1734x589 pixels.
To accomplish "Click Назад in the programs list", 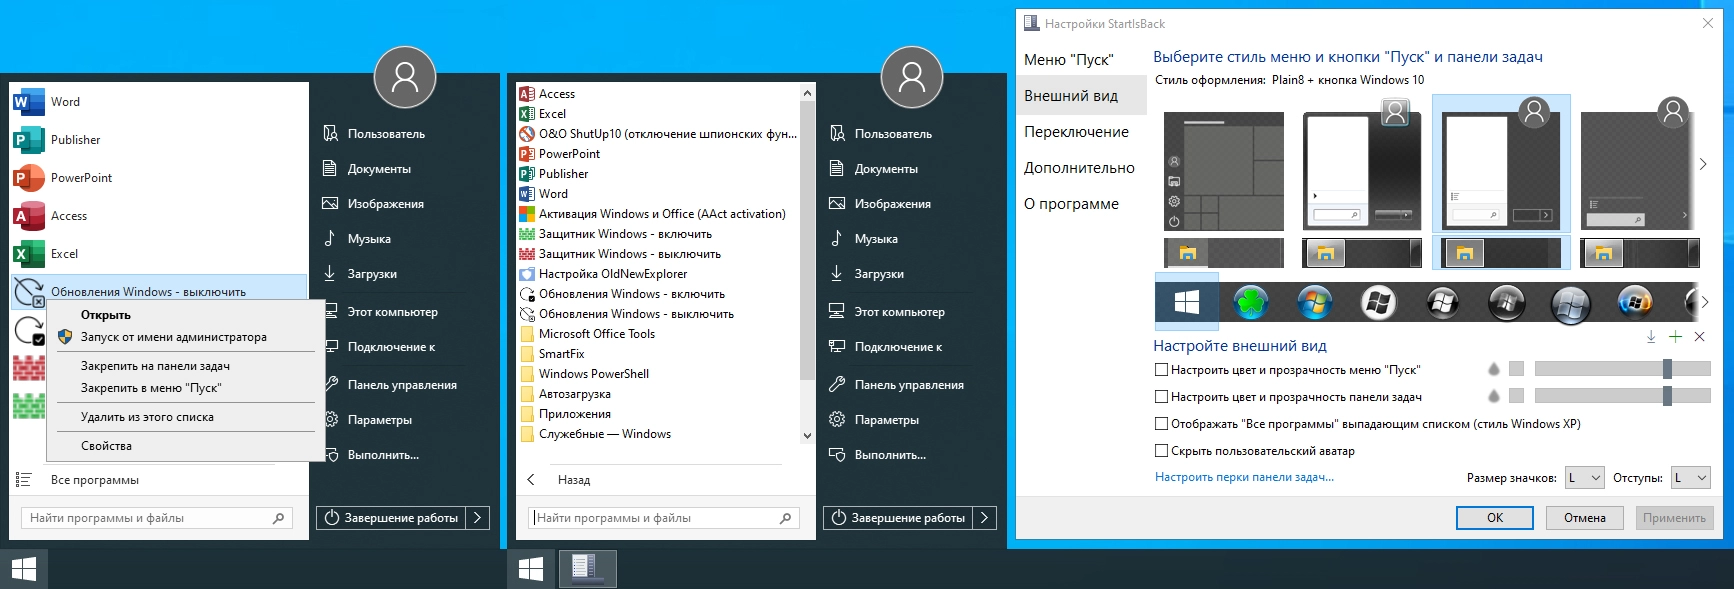I will (x=573, y=480).
